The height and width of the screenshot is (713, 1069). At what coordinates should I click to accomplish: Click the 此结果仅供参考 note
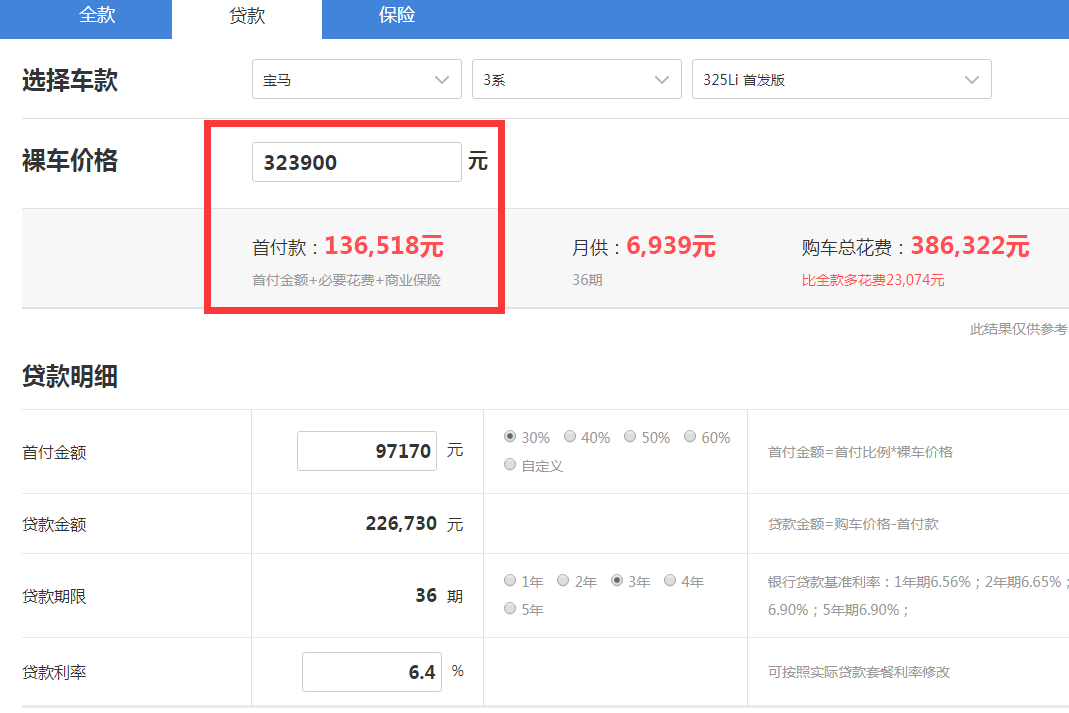click(x=1019, y=329)
